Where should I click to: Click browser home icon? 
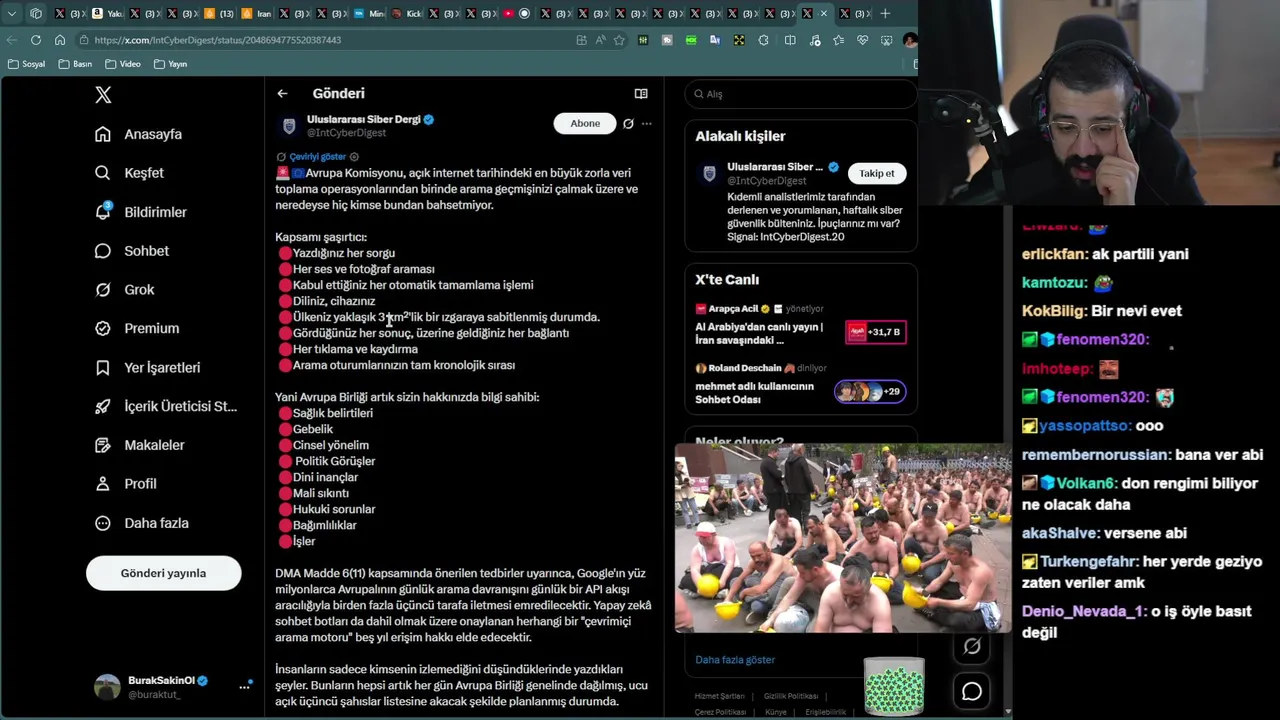tap(60, 40)
